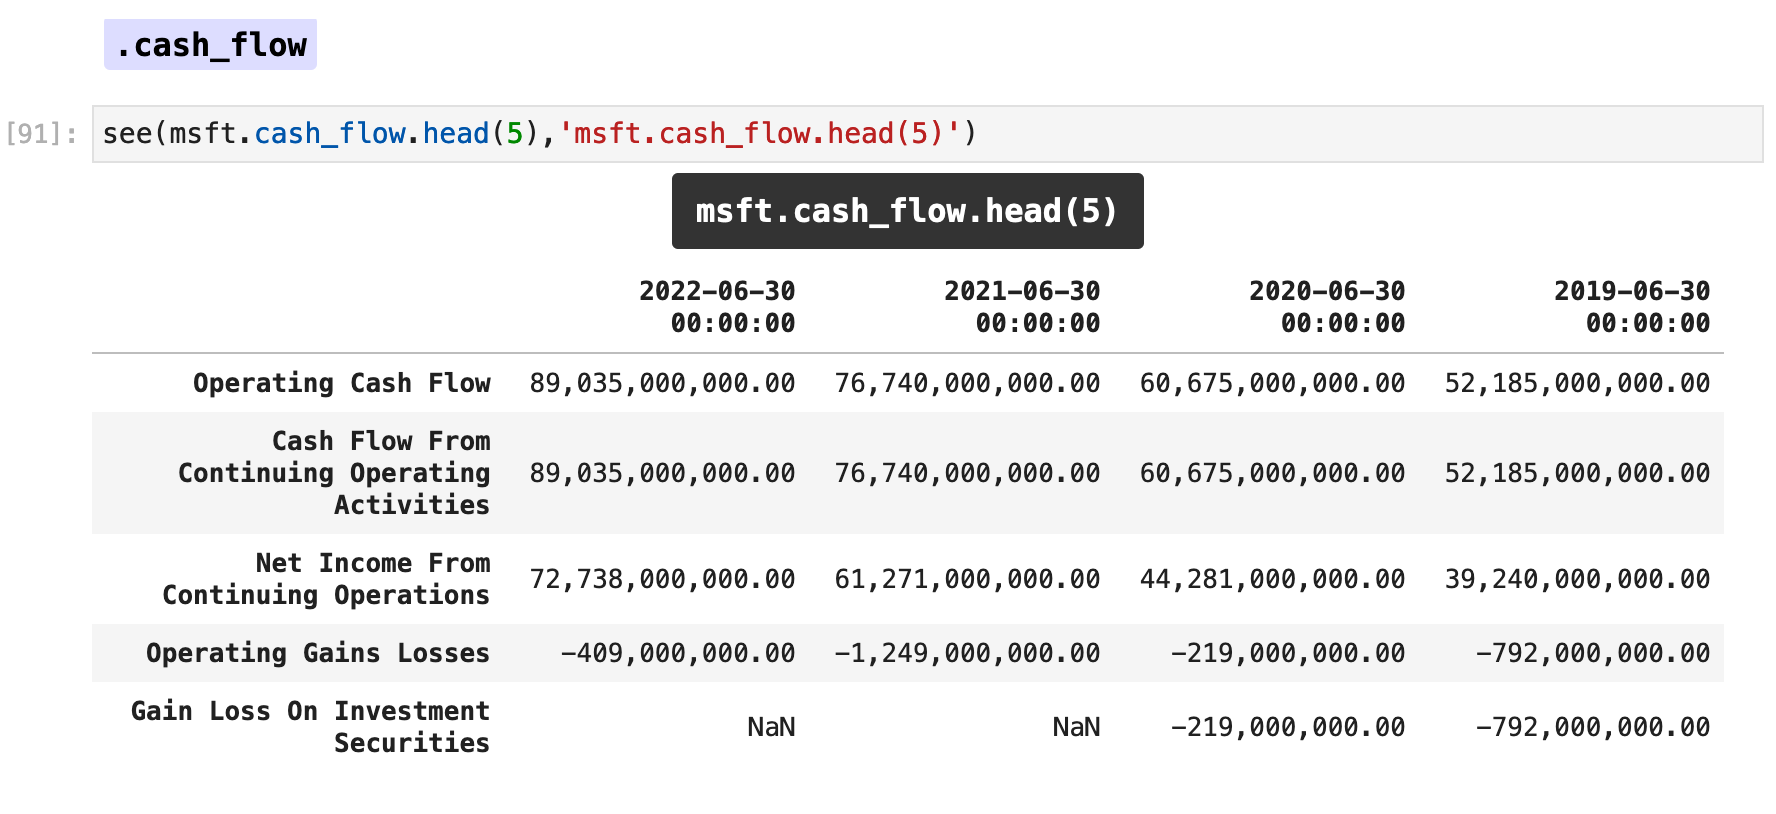Select row label Operating Gains Losses
The image size is (1776, 814).
(x=318, y=653)
